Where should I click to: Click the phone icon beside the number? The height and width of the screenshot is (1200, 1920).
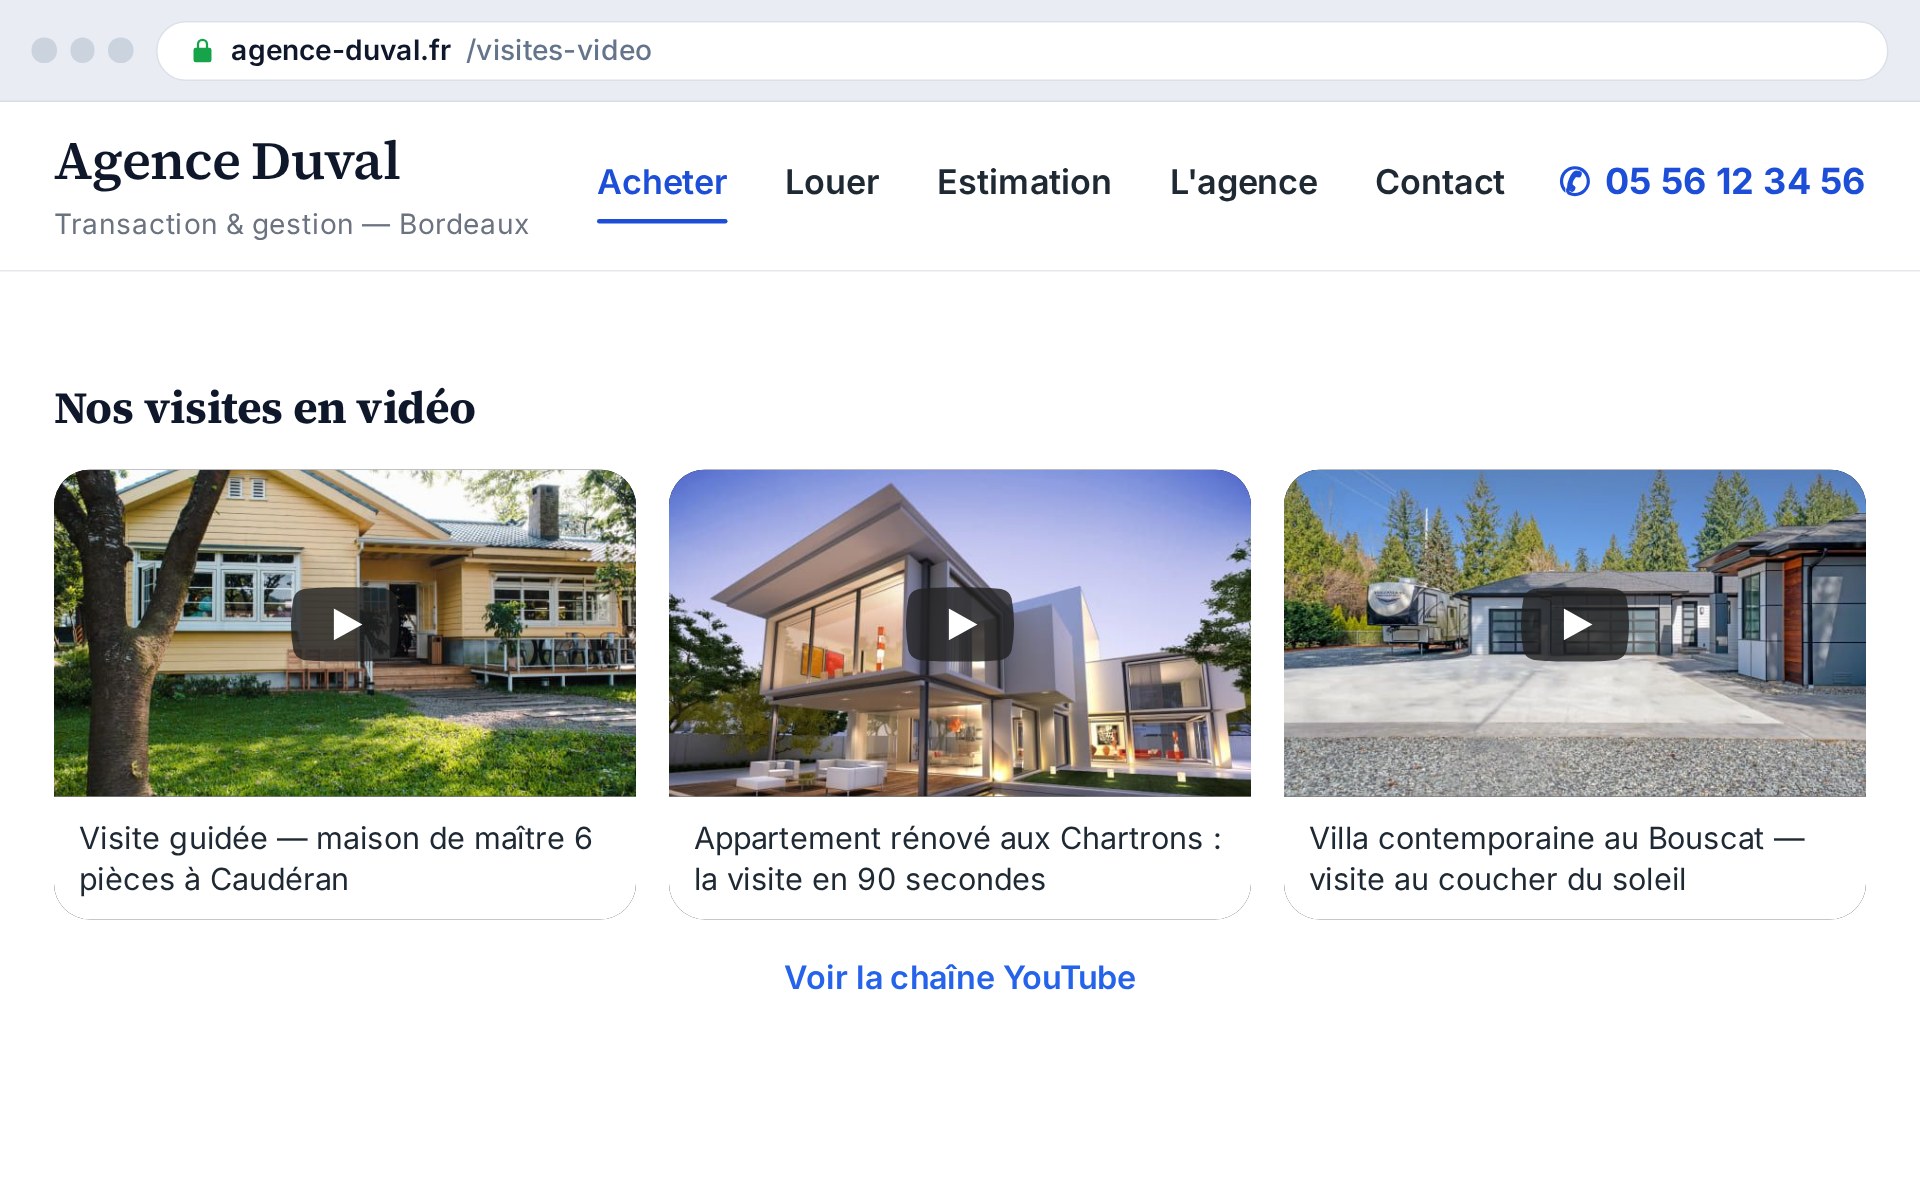click(x=1574, y=182)
